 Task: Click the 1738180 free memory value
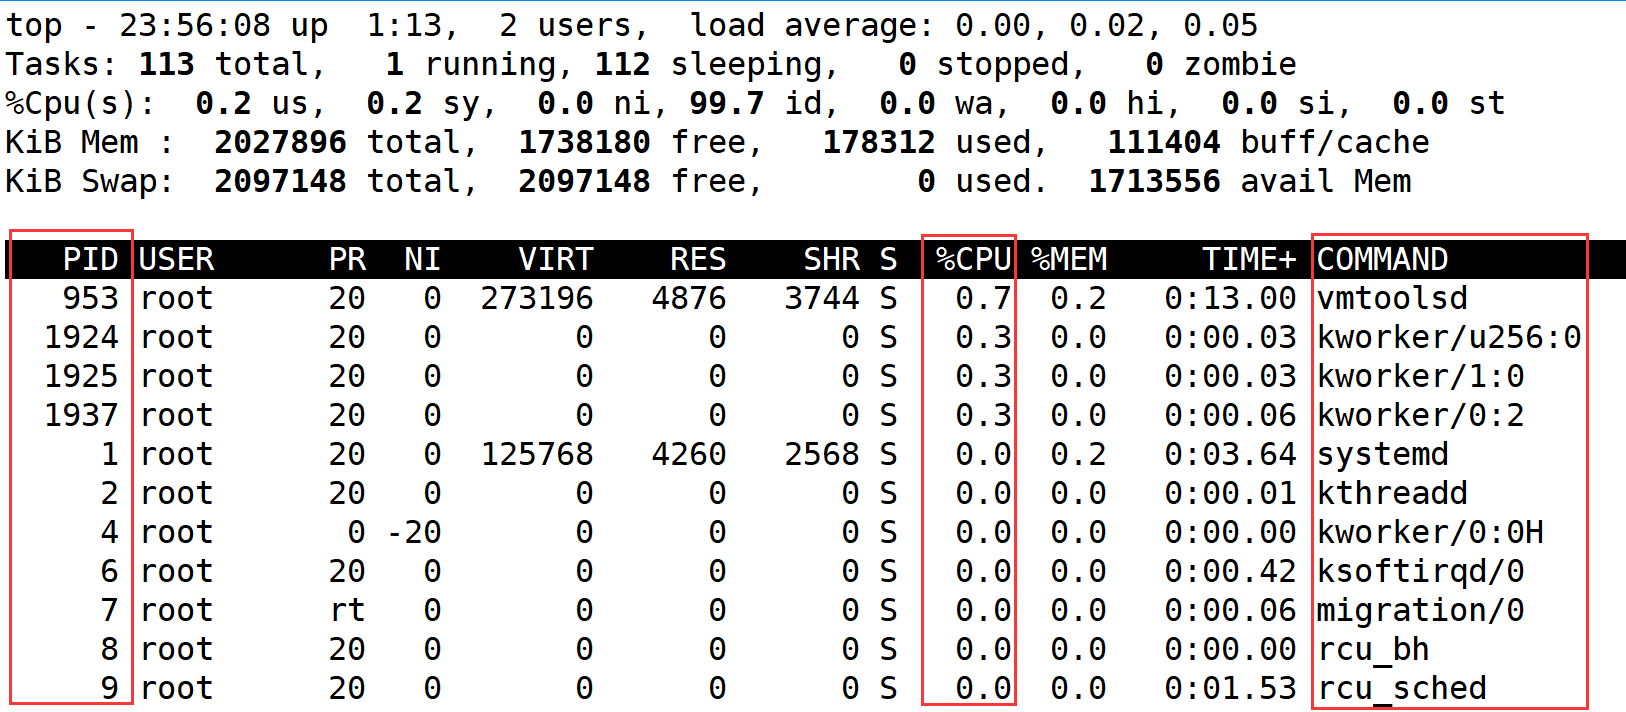click(584, 143)
